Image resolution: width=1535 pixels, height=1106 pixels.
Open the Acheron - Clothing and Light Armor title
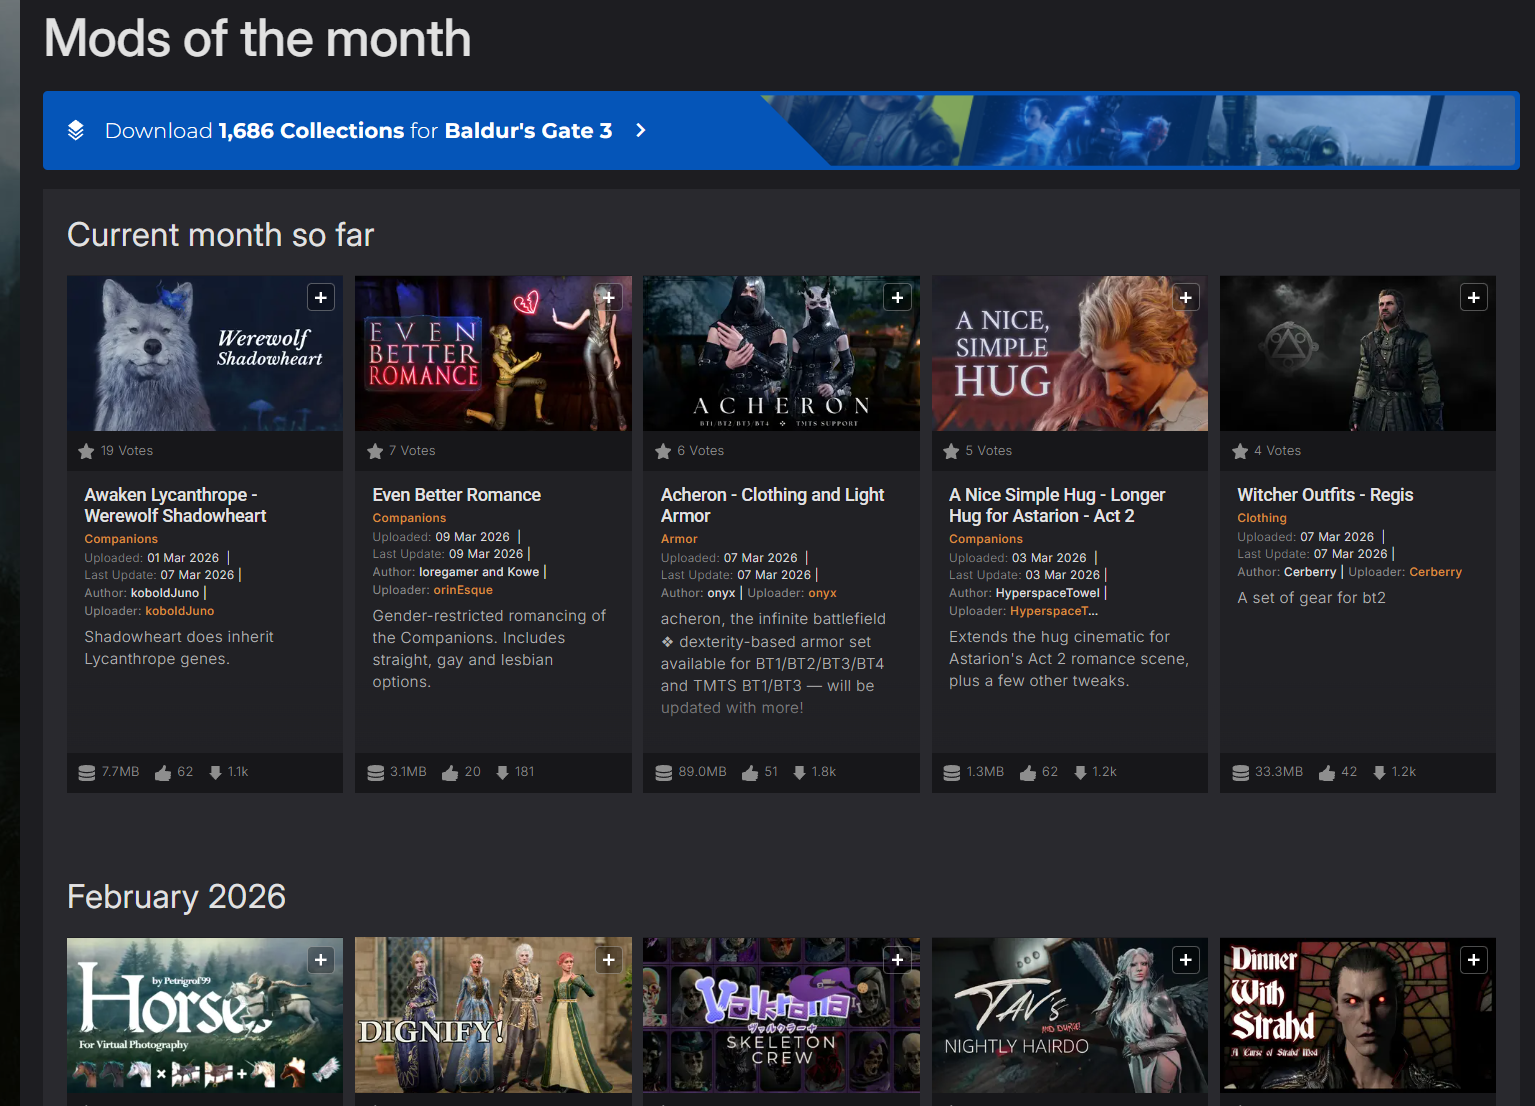[x=772, y=505]
